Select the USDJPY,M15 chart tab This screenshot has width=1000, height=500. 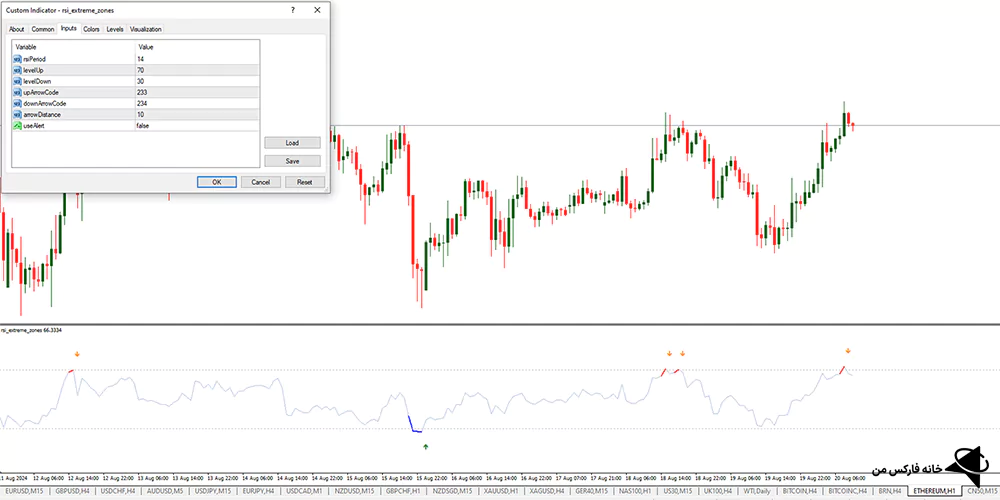(x=213, y=490)
